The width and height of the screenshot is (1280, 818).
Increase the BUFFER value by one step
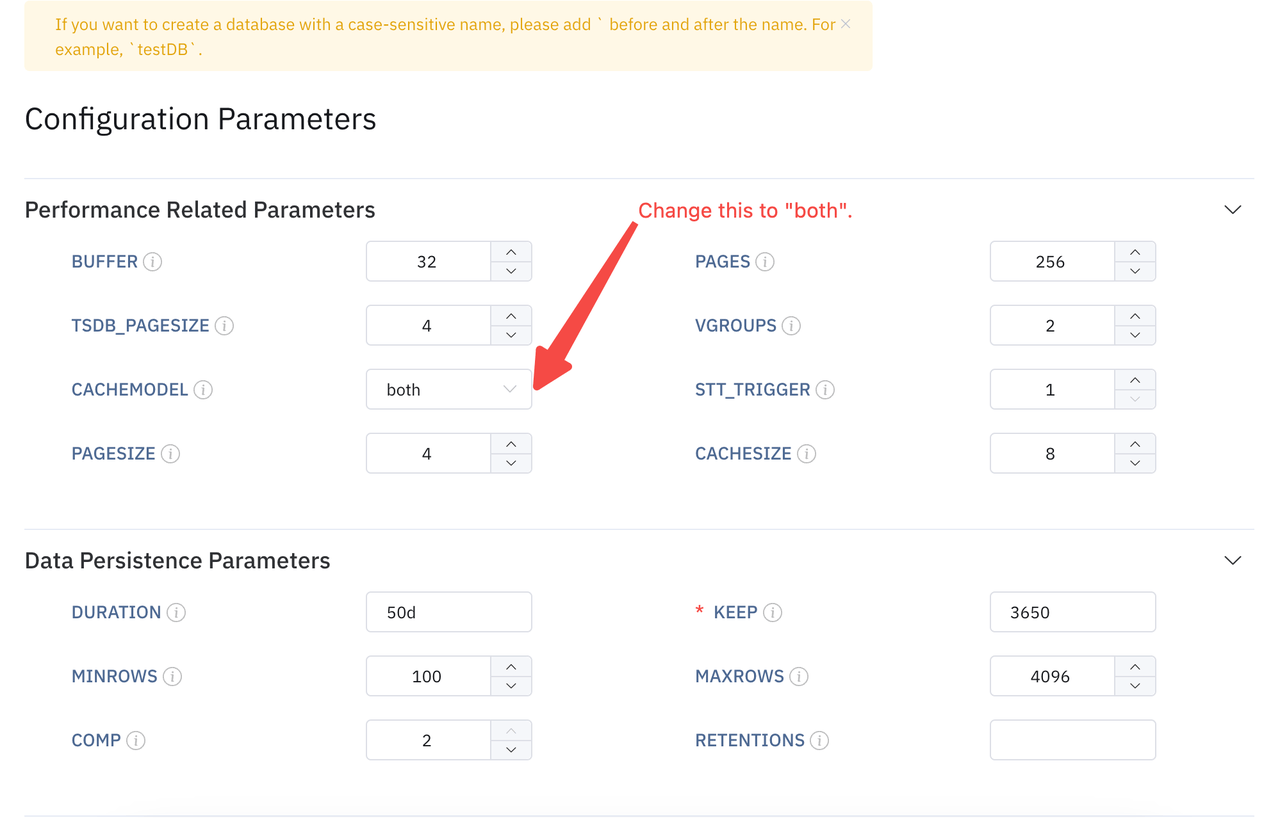tap(511, 252)
